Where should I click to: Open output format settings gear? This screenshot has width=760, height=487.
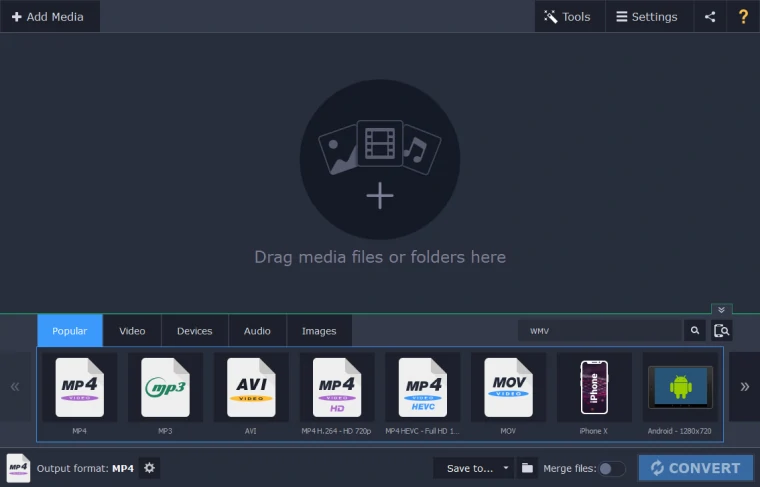tap(149, 468)
